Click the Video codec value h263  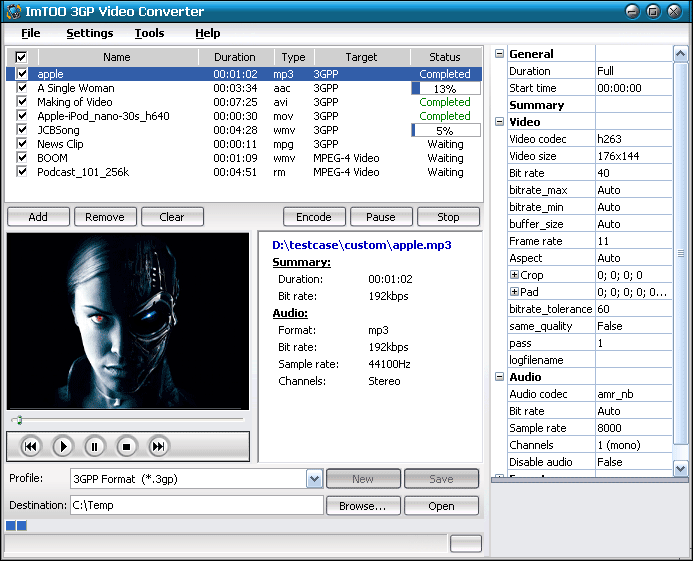point(609,139)
